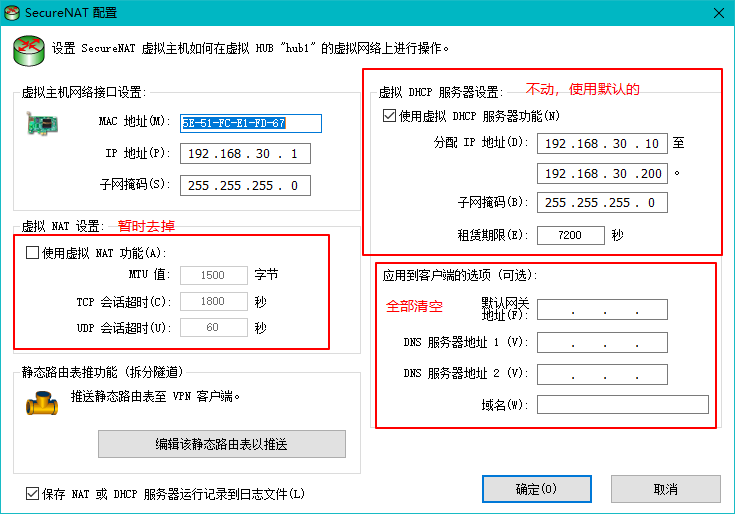The width and height of the screenshot is (735, 514).
Task: Click DHCP start address field 192.168.30.10
Action: 602,143
